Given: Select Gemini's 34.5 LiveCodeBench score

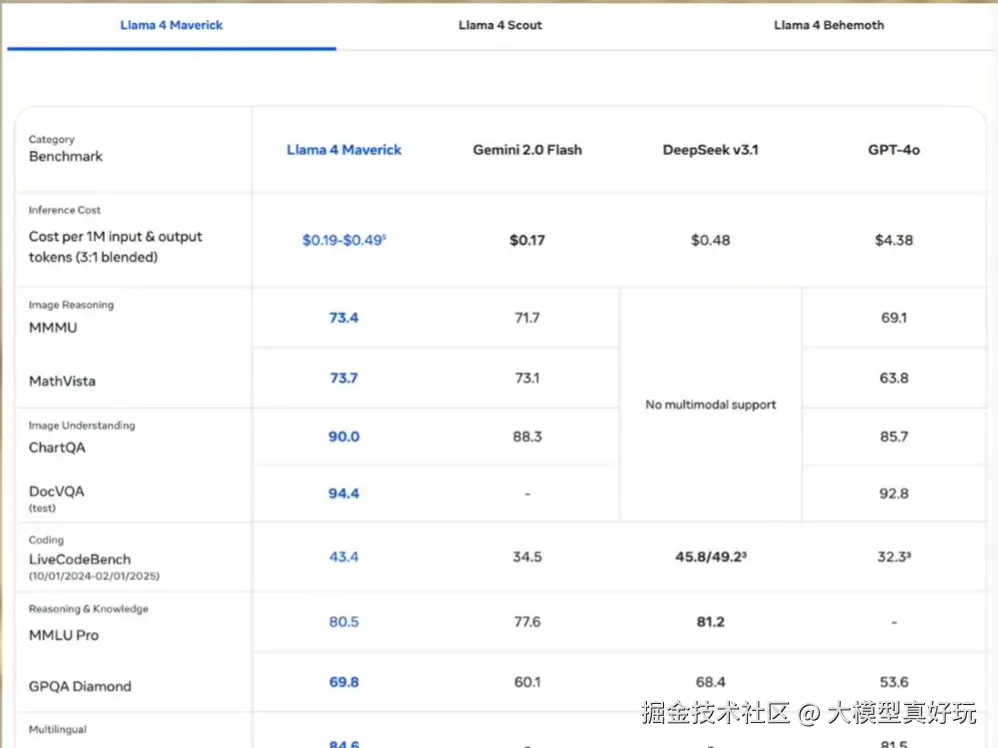Looking at the screenshot, I should (x=527, y=556).
